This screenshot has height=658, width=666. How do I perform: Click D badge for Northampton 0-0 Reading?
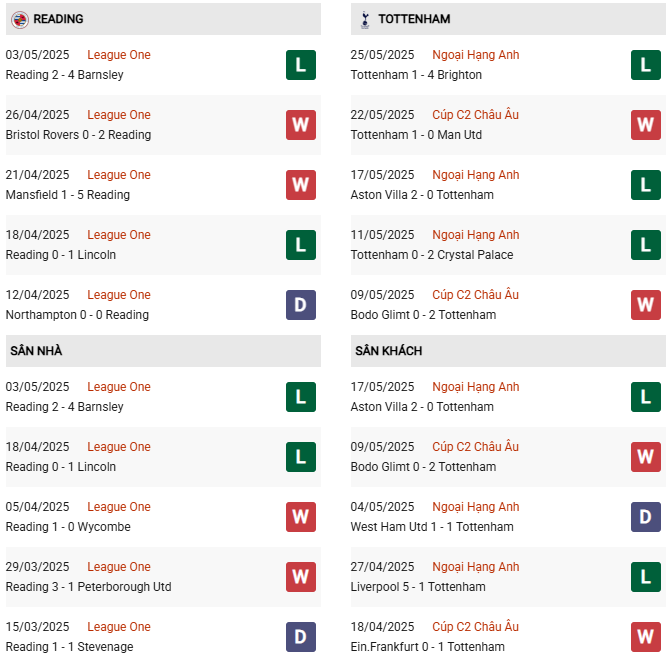[x=300, y=305]
